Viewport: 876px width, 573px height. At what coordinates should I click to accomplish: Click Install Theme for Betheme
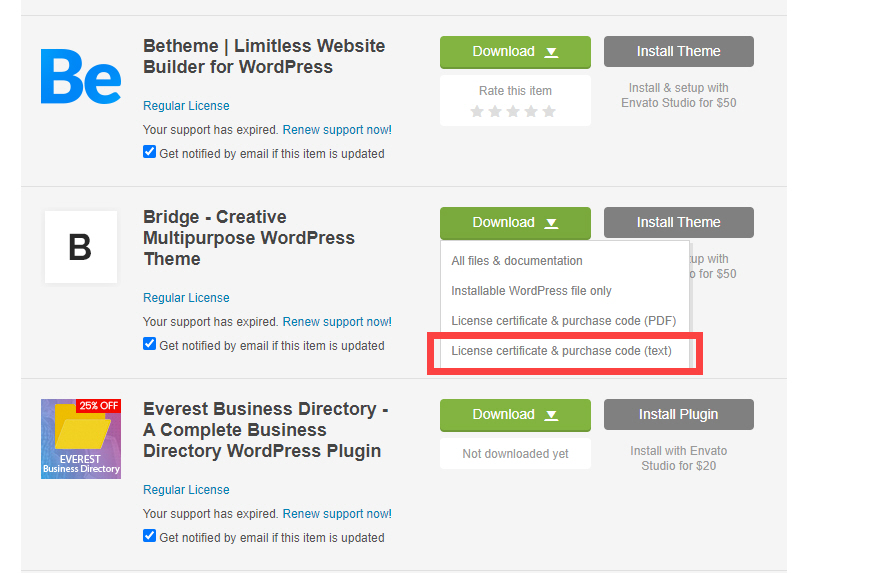coord(679,51)
